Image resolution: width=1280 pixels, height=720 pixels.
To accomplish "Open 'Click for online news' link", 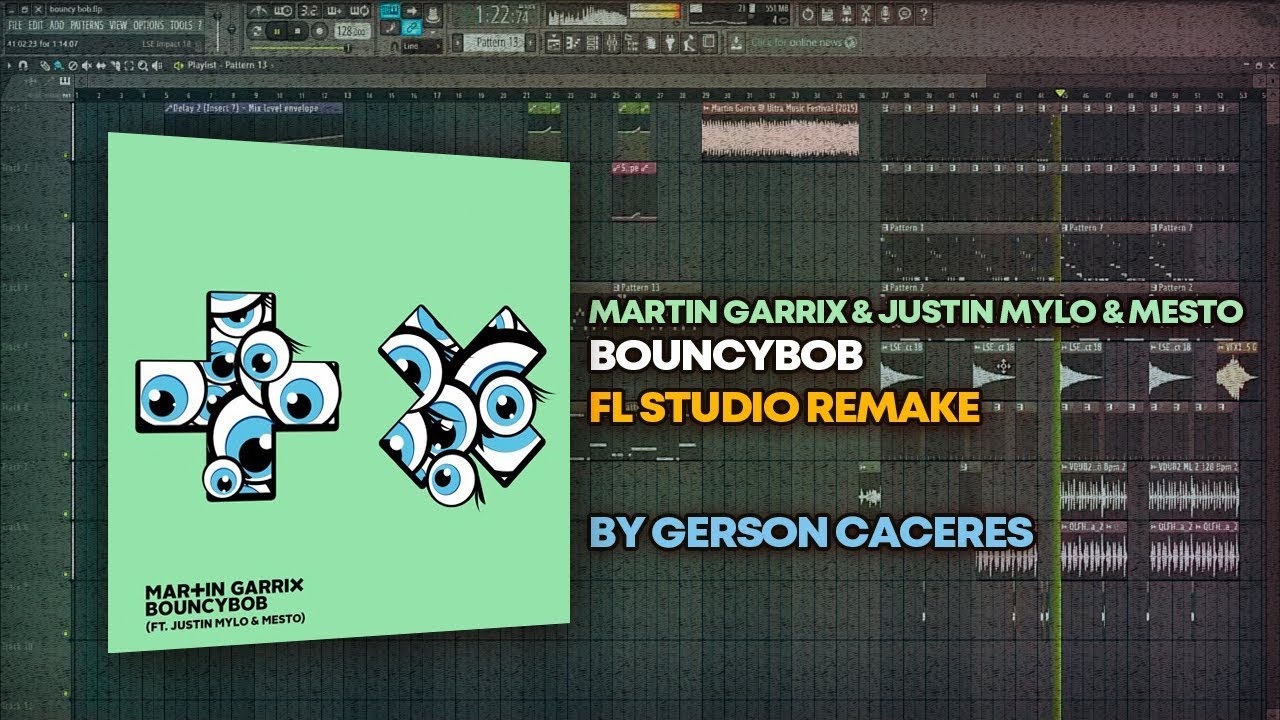I will pos(804,42).
